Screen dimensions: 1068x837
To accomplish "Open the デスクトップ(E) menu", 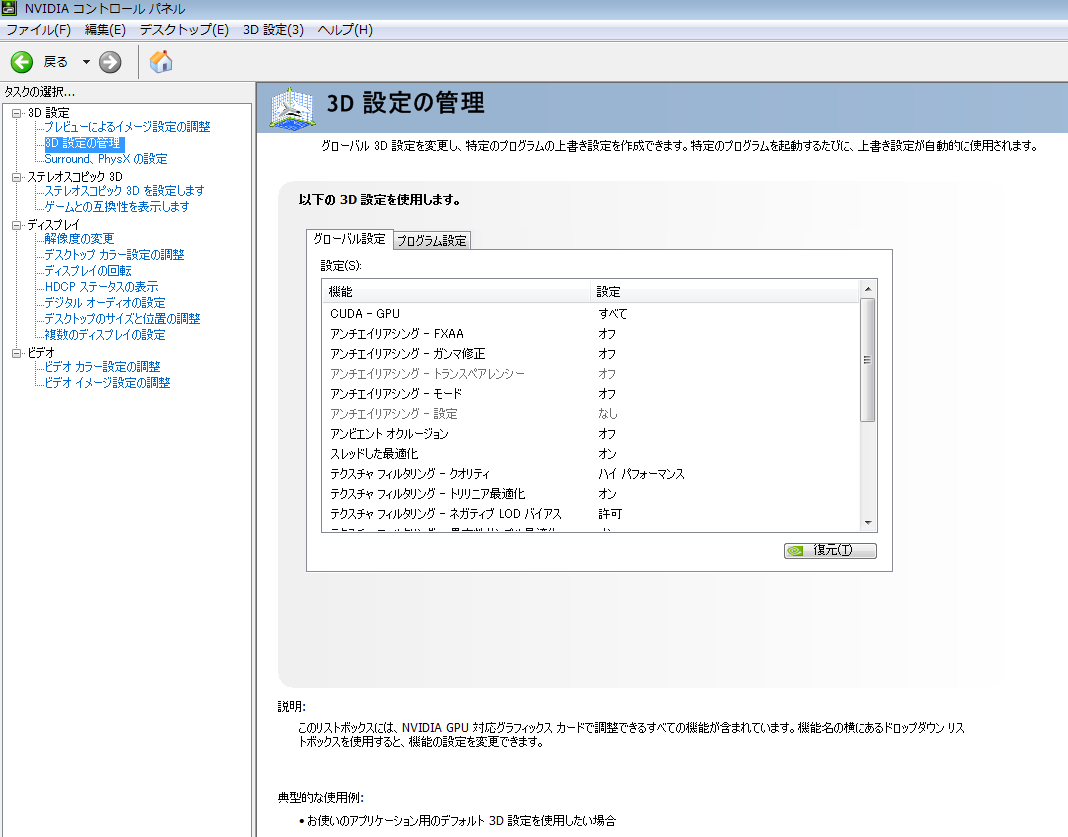I will pyautogui.click(x=184, y=30).
